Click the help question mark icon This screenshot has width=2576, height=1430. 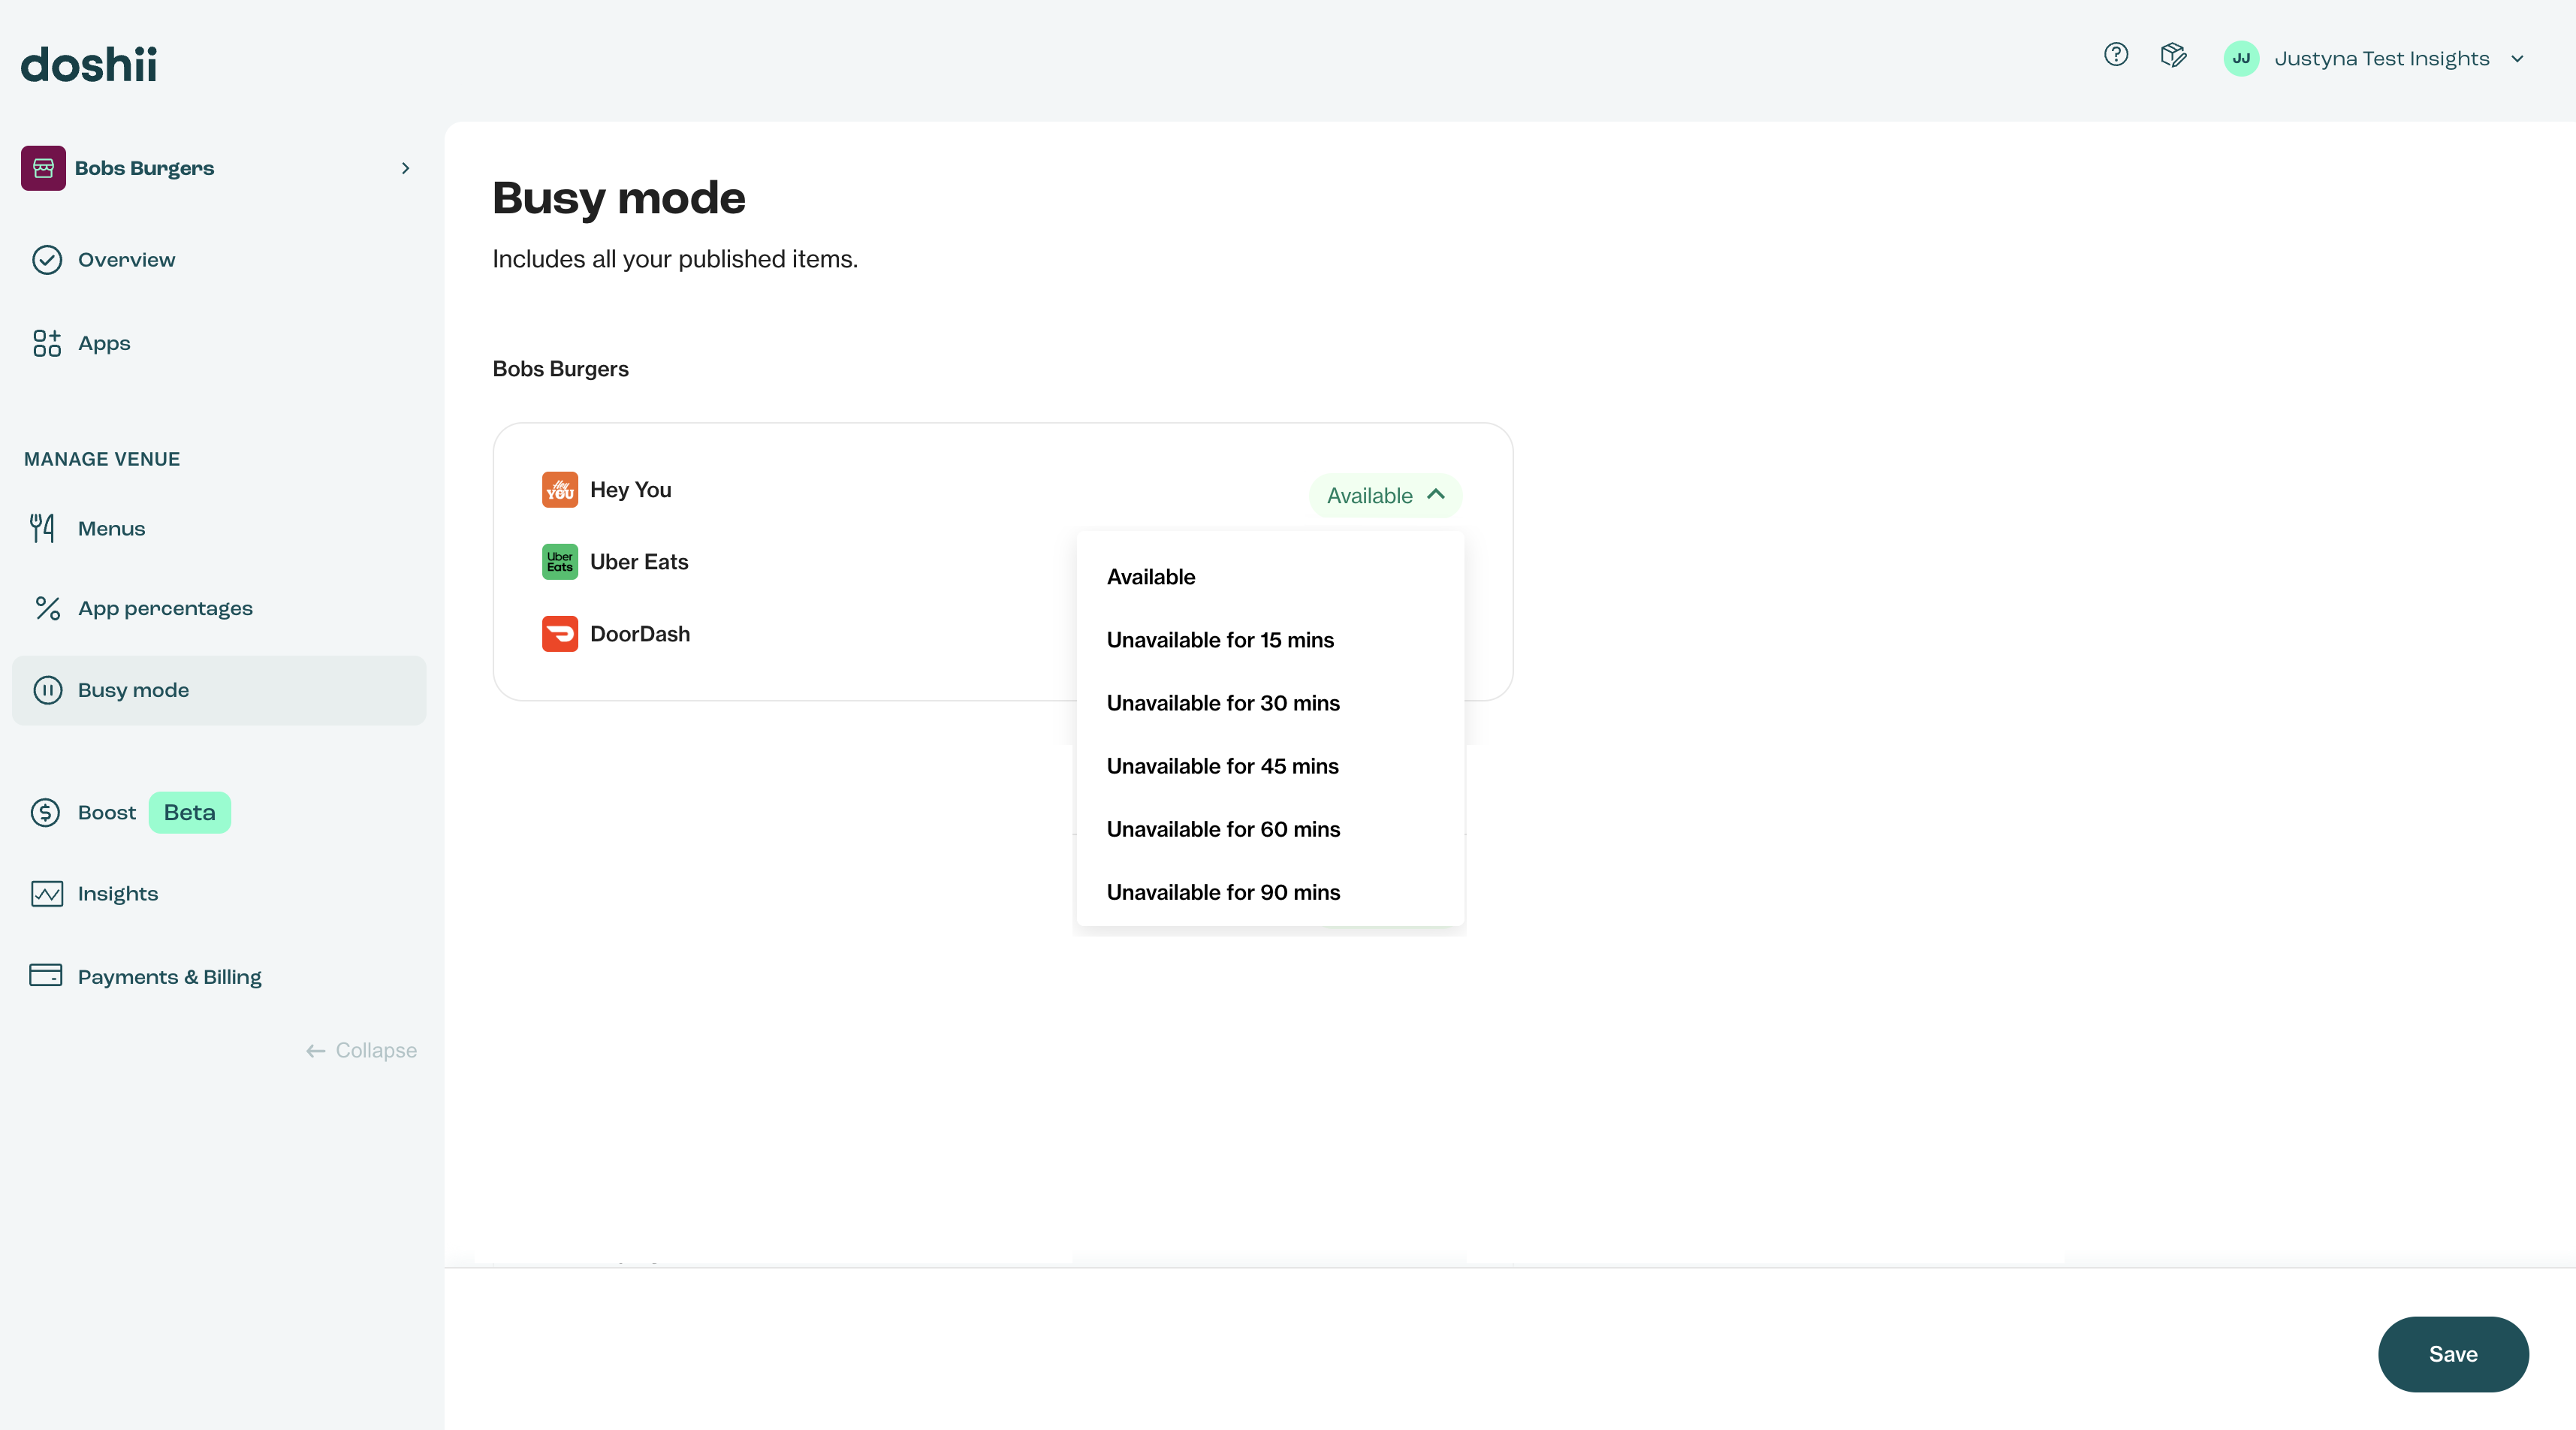point(2115,55)
